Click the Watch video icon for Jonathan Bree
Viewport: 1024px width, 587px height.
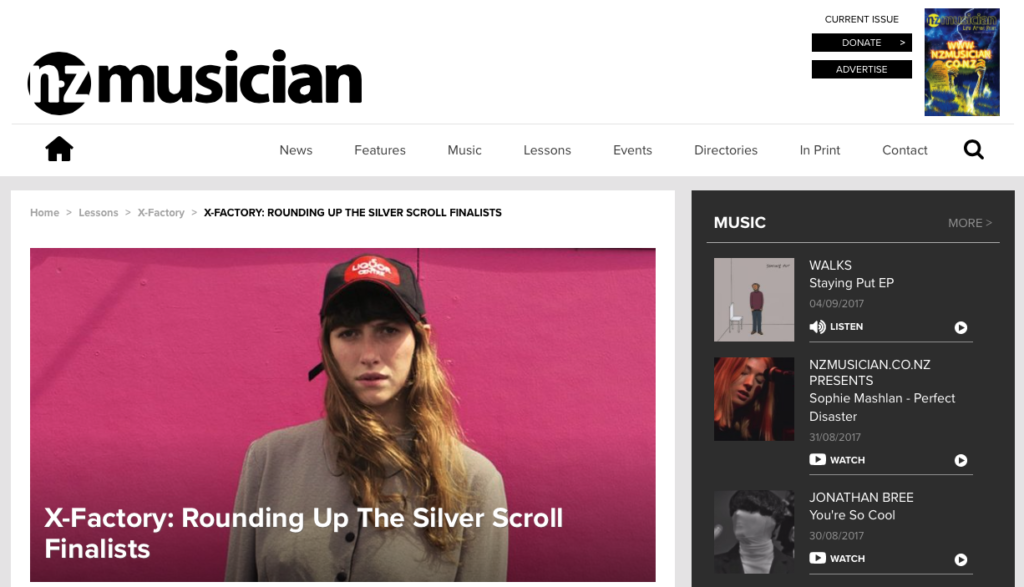click(x=817, y=558)
